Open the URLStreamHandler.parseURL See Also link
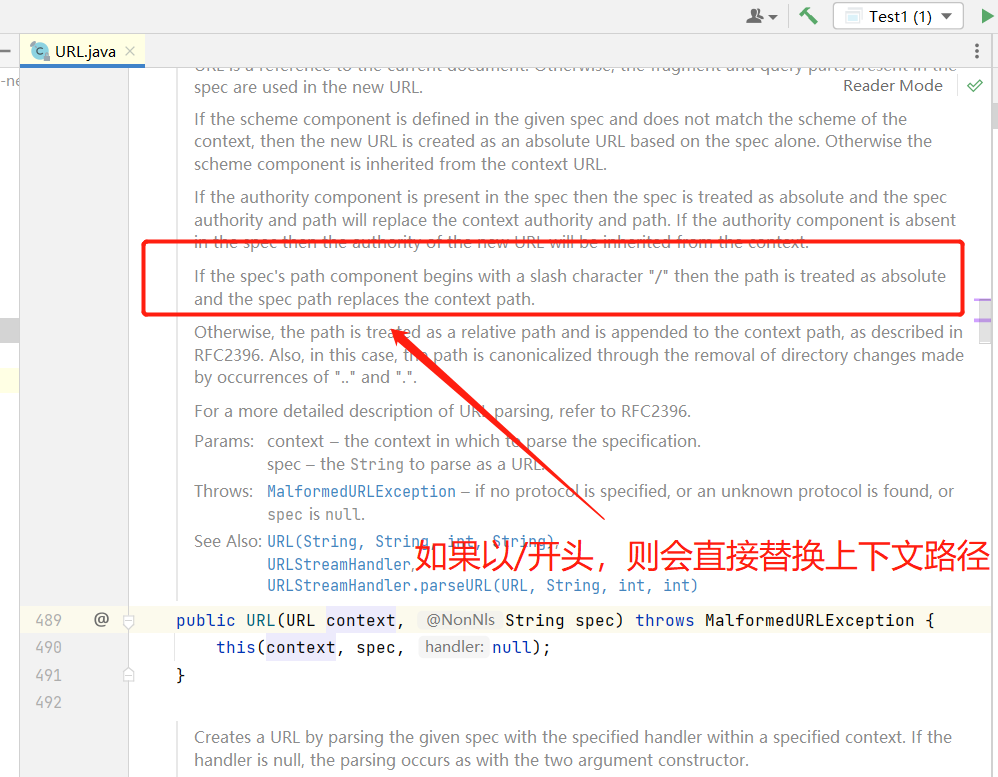 pos(482,585)
